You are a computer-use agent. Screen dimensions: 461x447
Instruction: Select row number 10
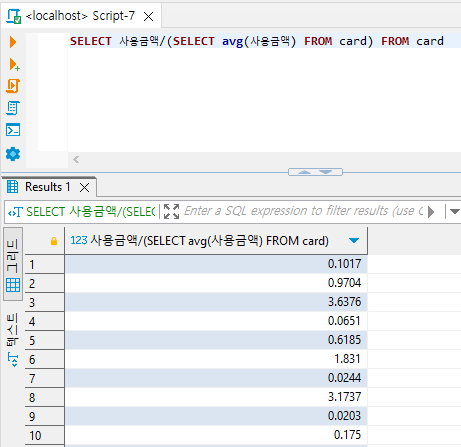[44, 436]
